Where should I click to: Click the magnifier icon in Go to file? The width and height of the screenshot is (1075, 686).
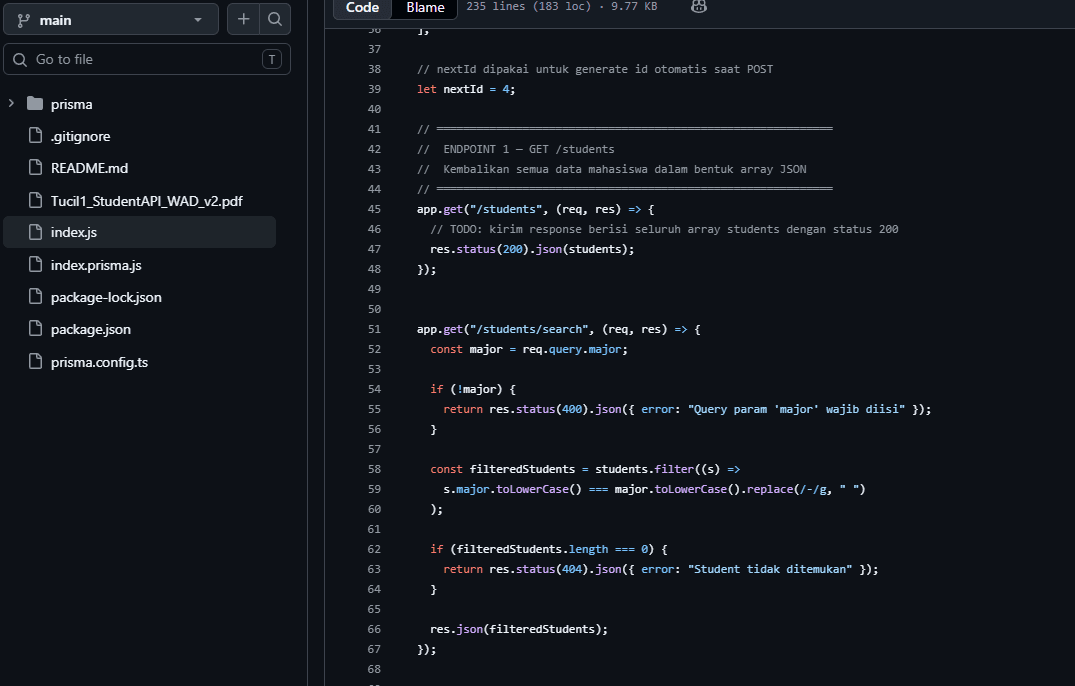point(20,60)
